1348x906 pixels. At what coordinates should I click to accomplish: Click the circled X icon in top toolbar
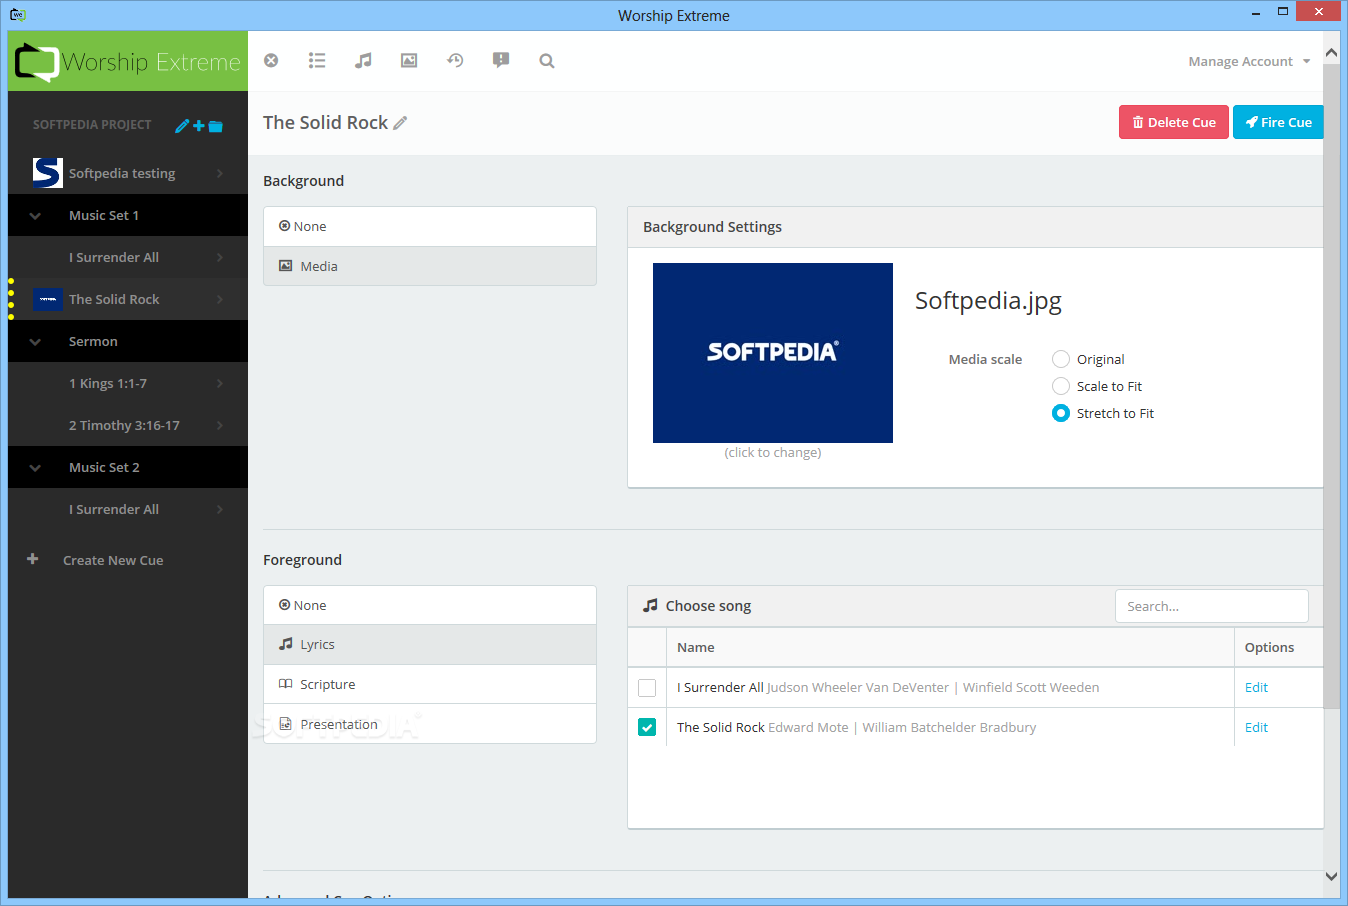[271, 60]
